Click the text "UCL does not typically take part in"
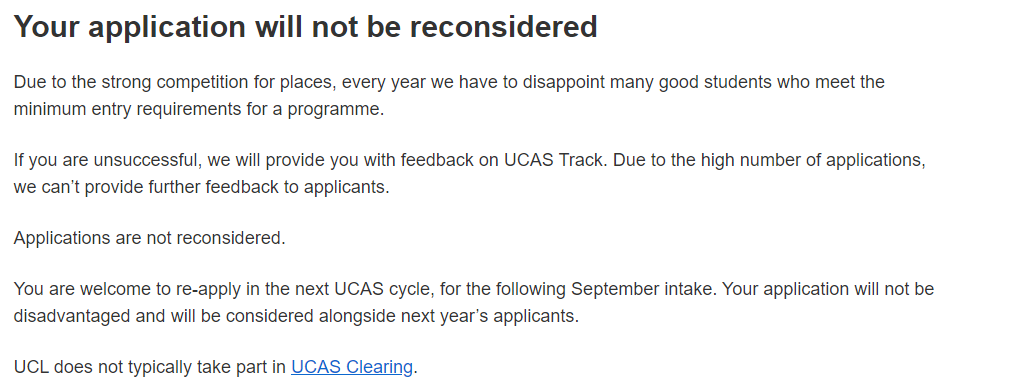This screenshot has width=1011, height=391. pos(150,367)
